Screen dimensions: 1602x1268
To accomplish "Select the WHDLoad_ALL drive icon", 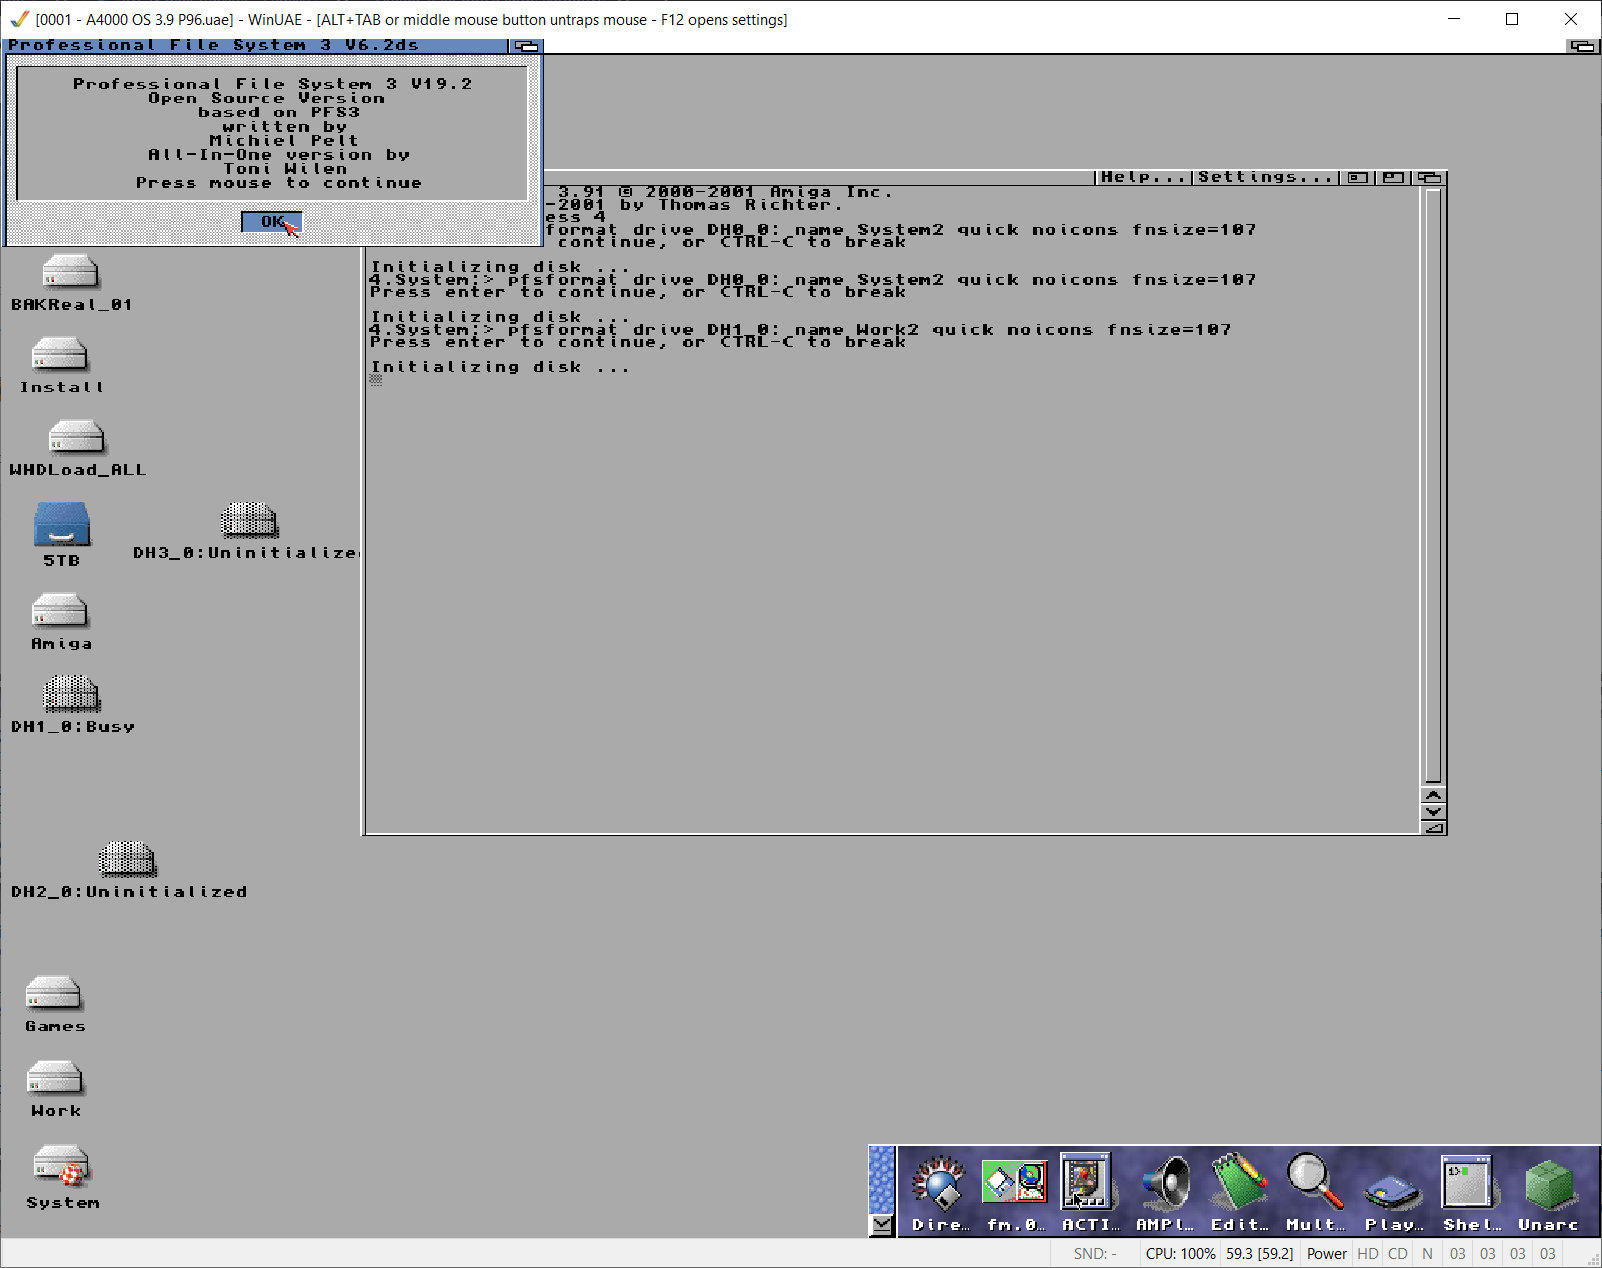I will (77, 438).
